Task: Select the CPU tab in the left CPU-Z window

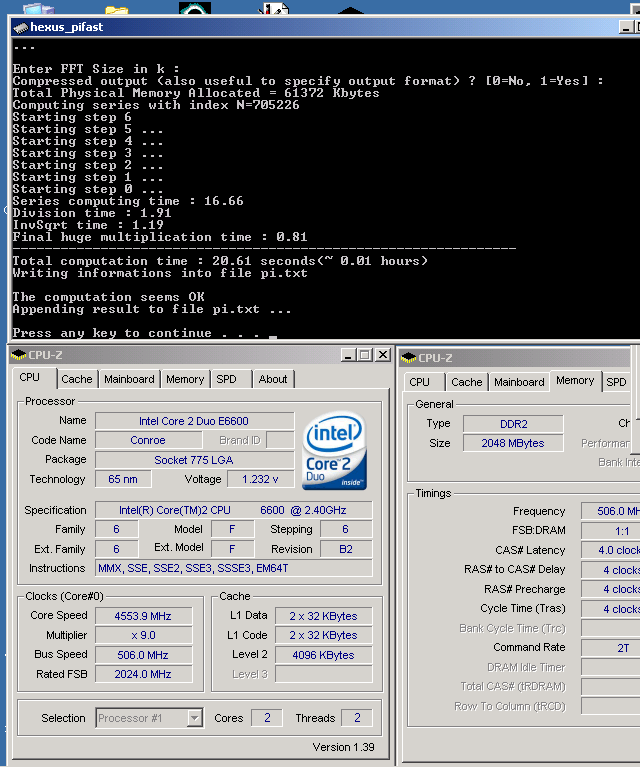Action: 32,378
